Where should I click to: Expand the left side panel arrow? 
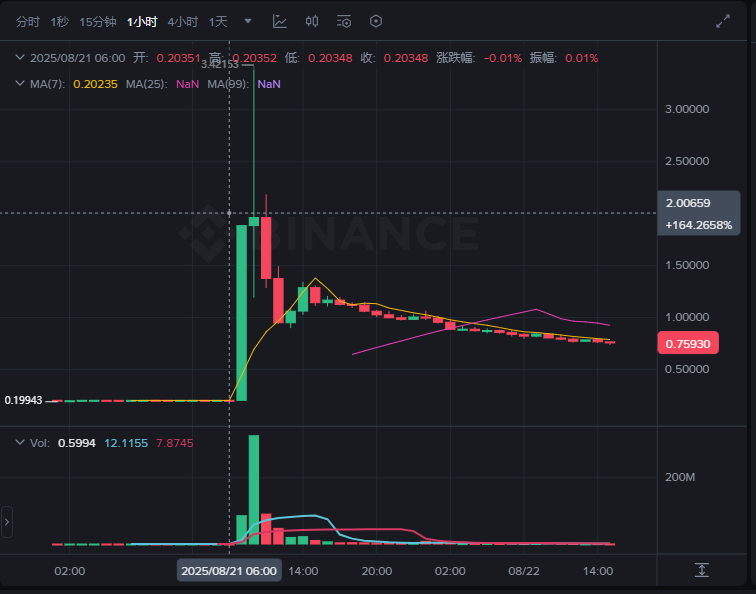(6, 522)
